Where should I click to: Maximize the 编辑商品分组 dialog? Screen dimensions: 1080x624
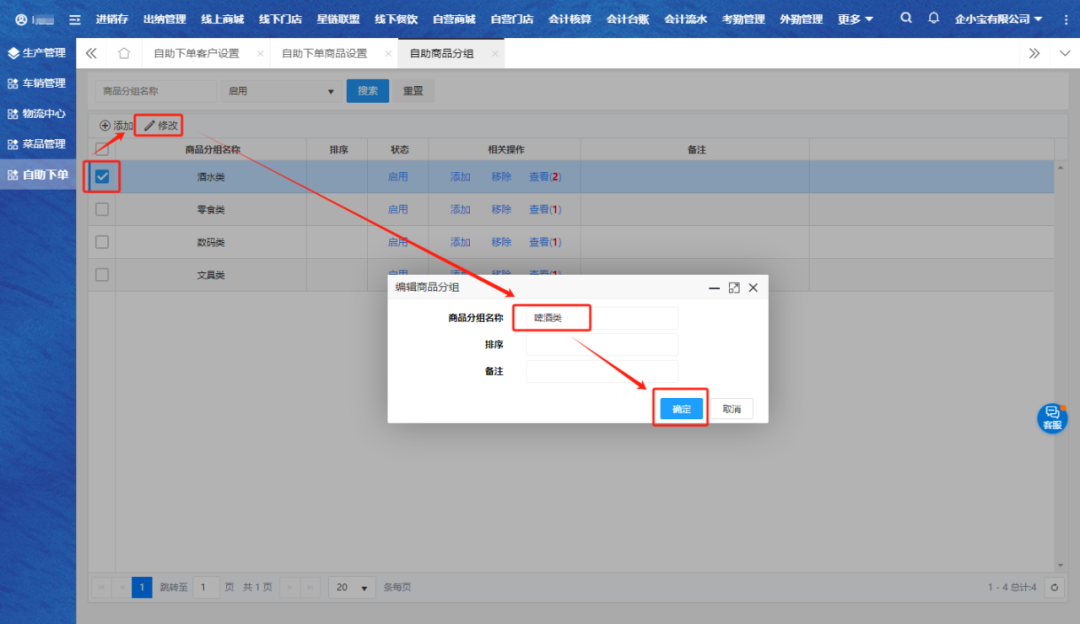(x=734, y=287)
